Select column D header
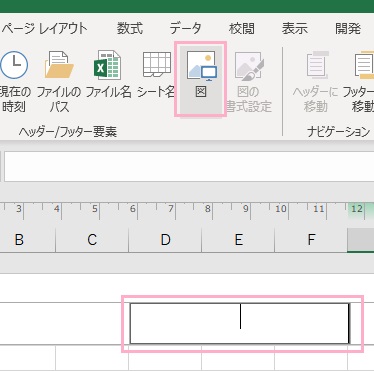Screen dimensions: 374x371 pos(165,240)
